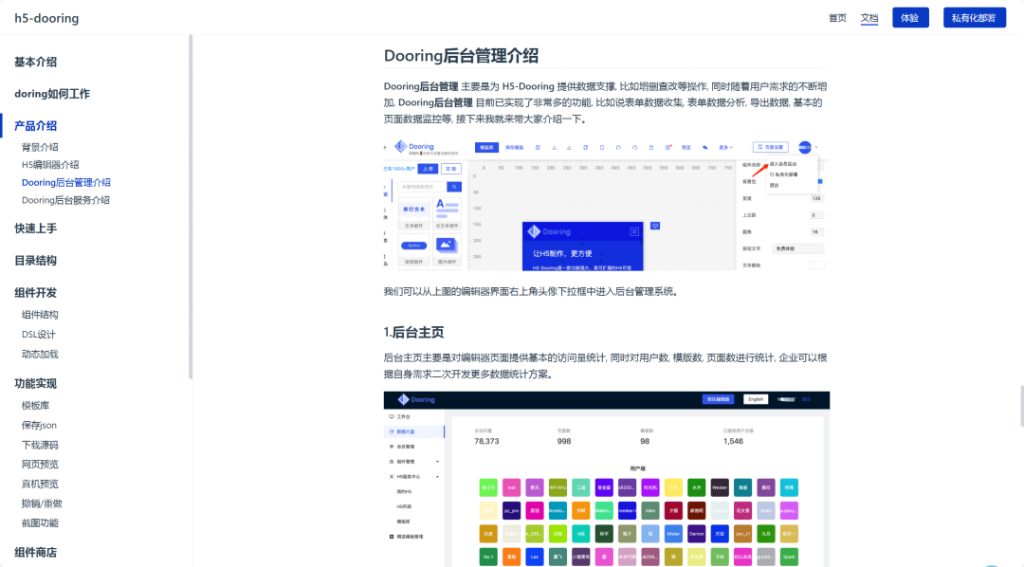The image size is (1024, 567).
Task: Select the Dooring后台管理介绍 sidebar link
Action: [x=66, y=182]
